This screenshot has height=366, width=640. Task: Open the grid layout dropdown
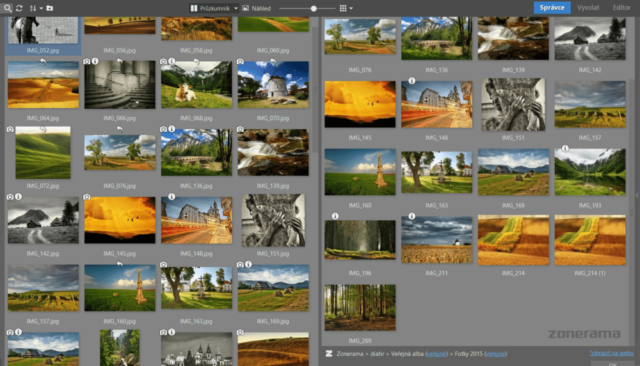click(351, 8)
